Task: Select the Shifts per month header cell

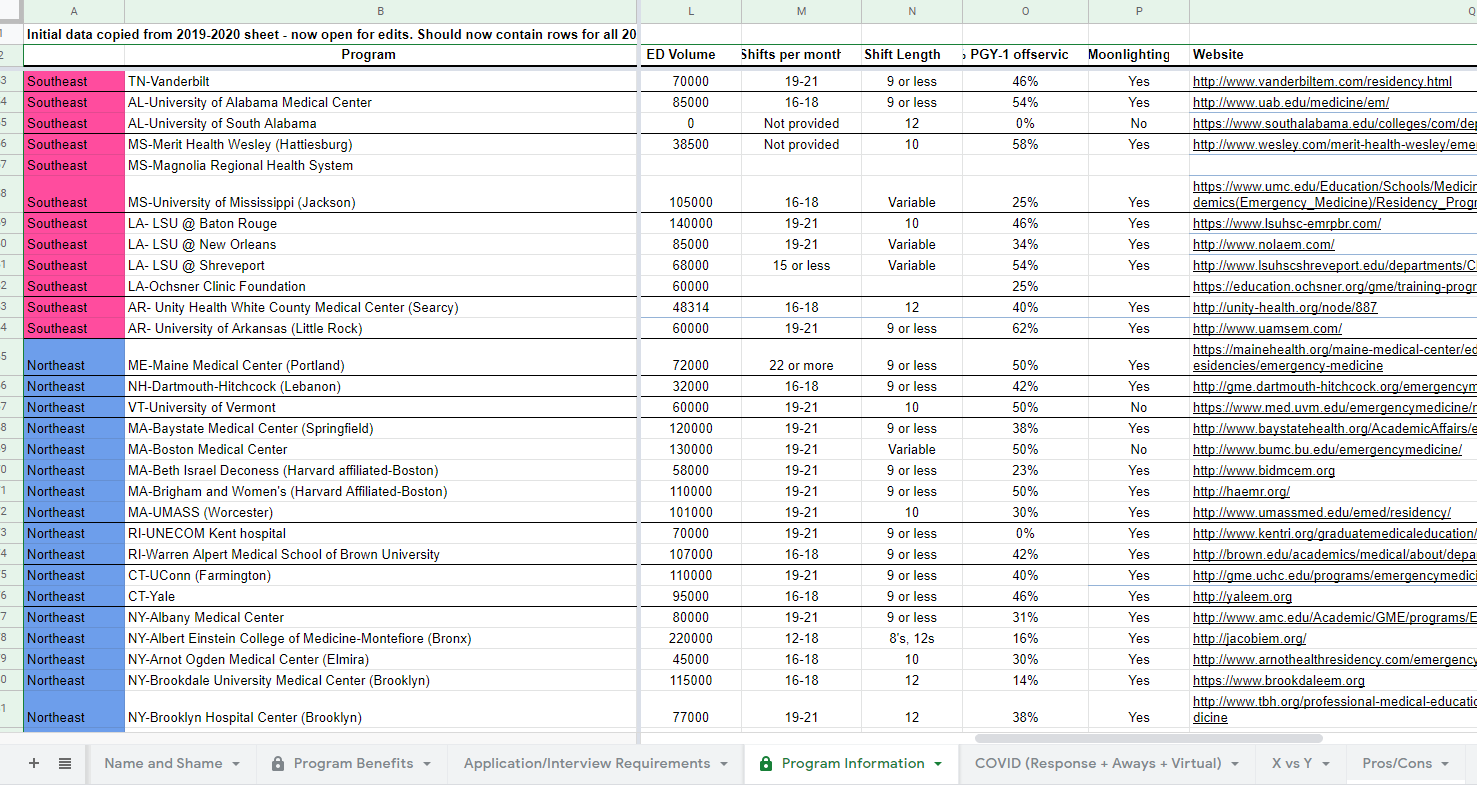Action: point(801,55)
